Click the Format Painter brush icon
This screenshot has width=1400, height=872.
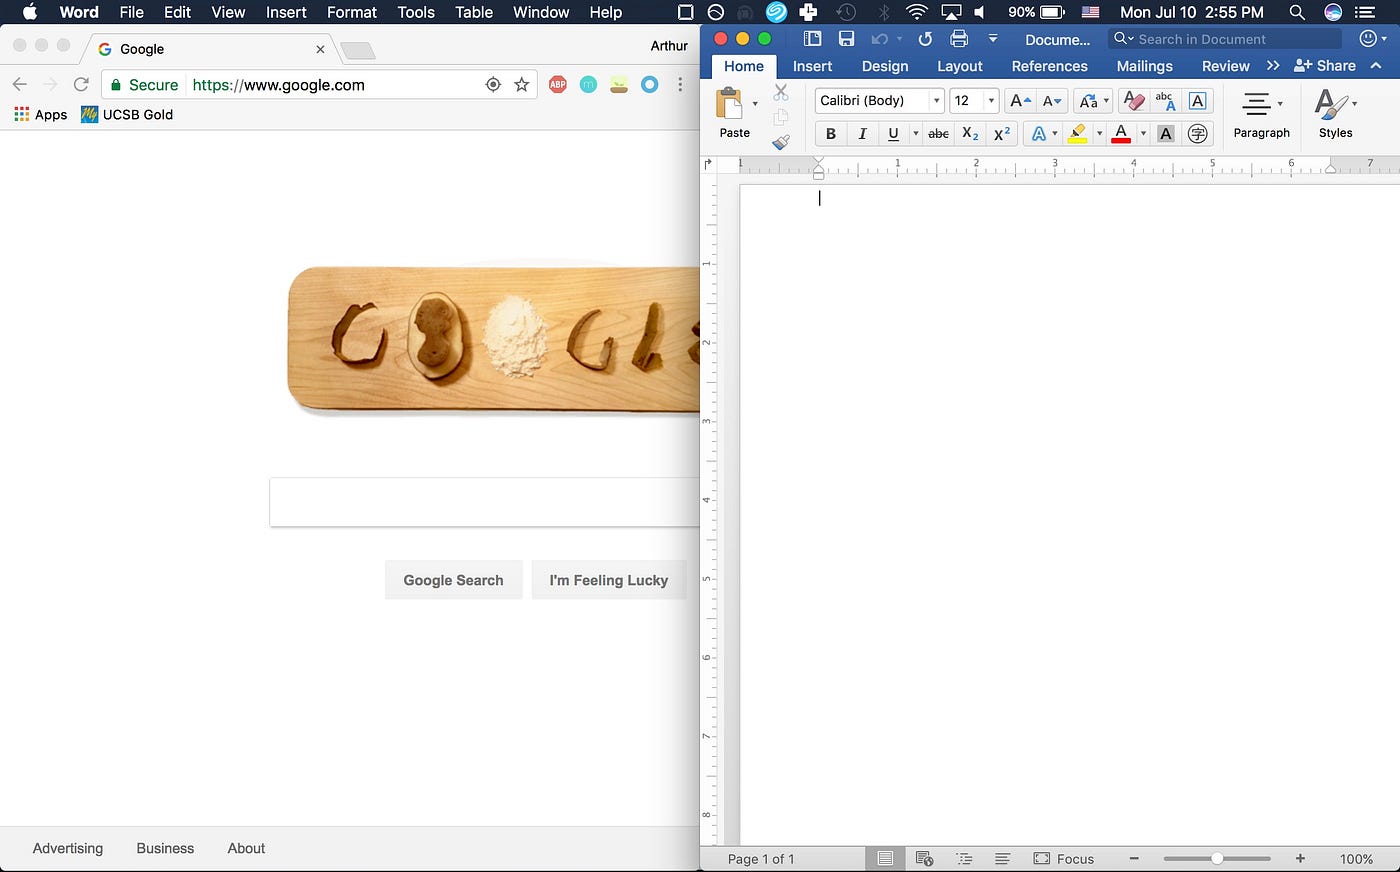(781, 142)
